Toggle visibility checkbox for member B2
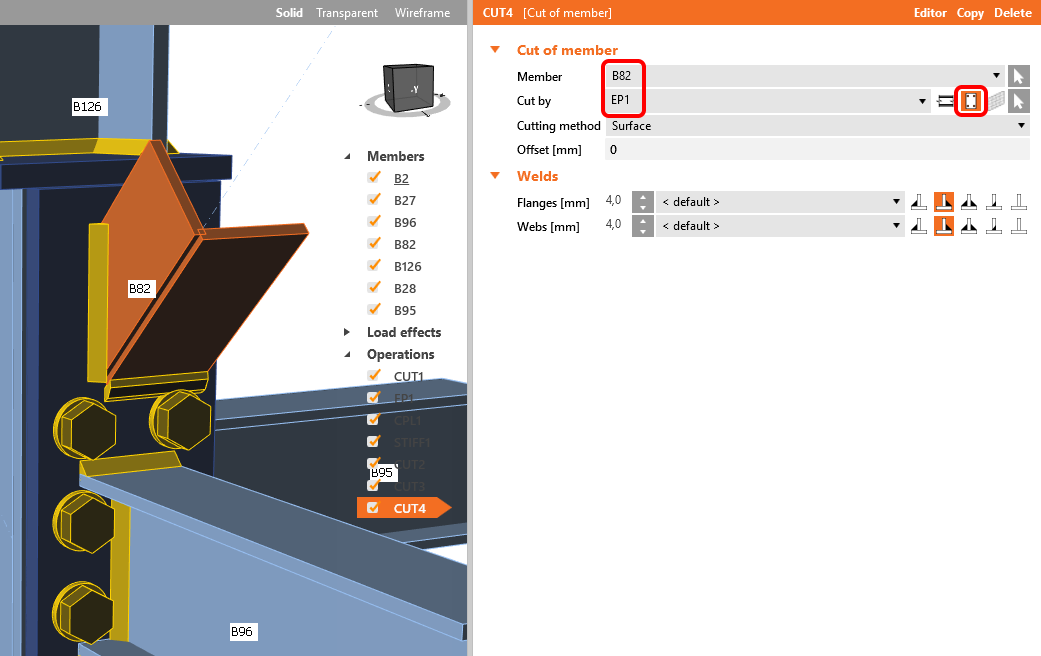Image resolution: width=1041 pixels, height=656 pixels. click(x=374, y=178)
